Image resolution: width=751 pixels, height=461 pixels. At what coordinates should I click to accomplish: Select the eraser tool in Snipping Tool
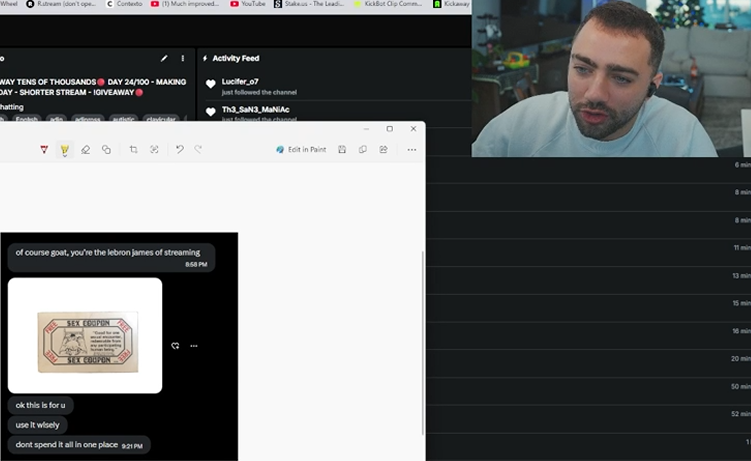[85, 150]
